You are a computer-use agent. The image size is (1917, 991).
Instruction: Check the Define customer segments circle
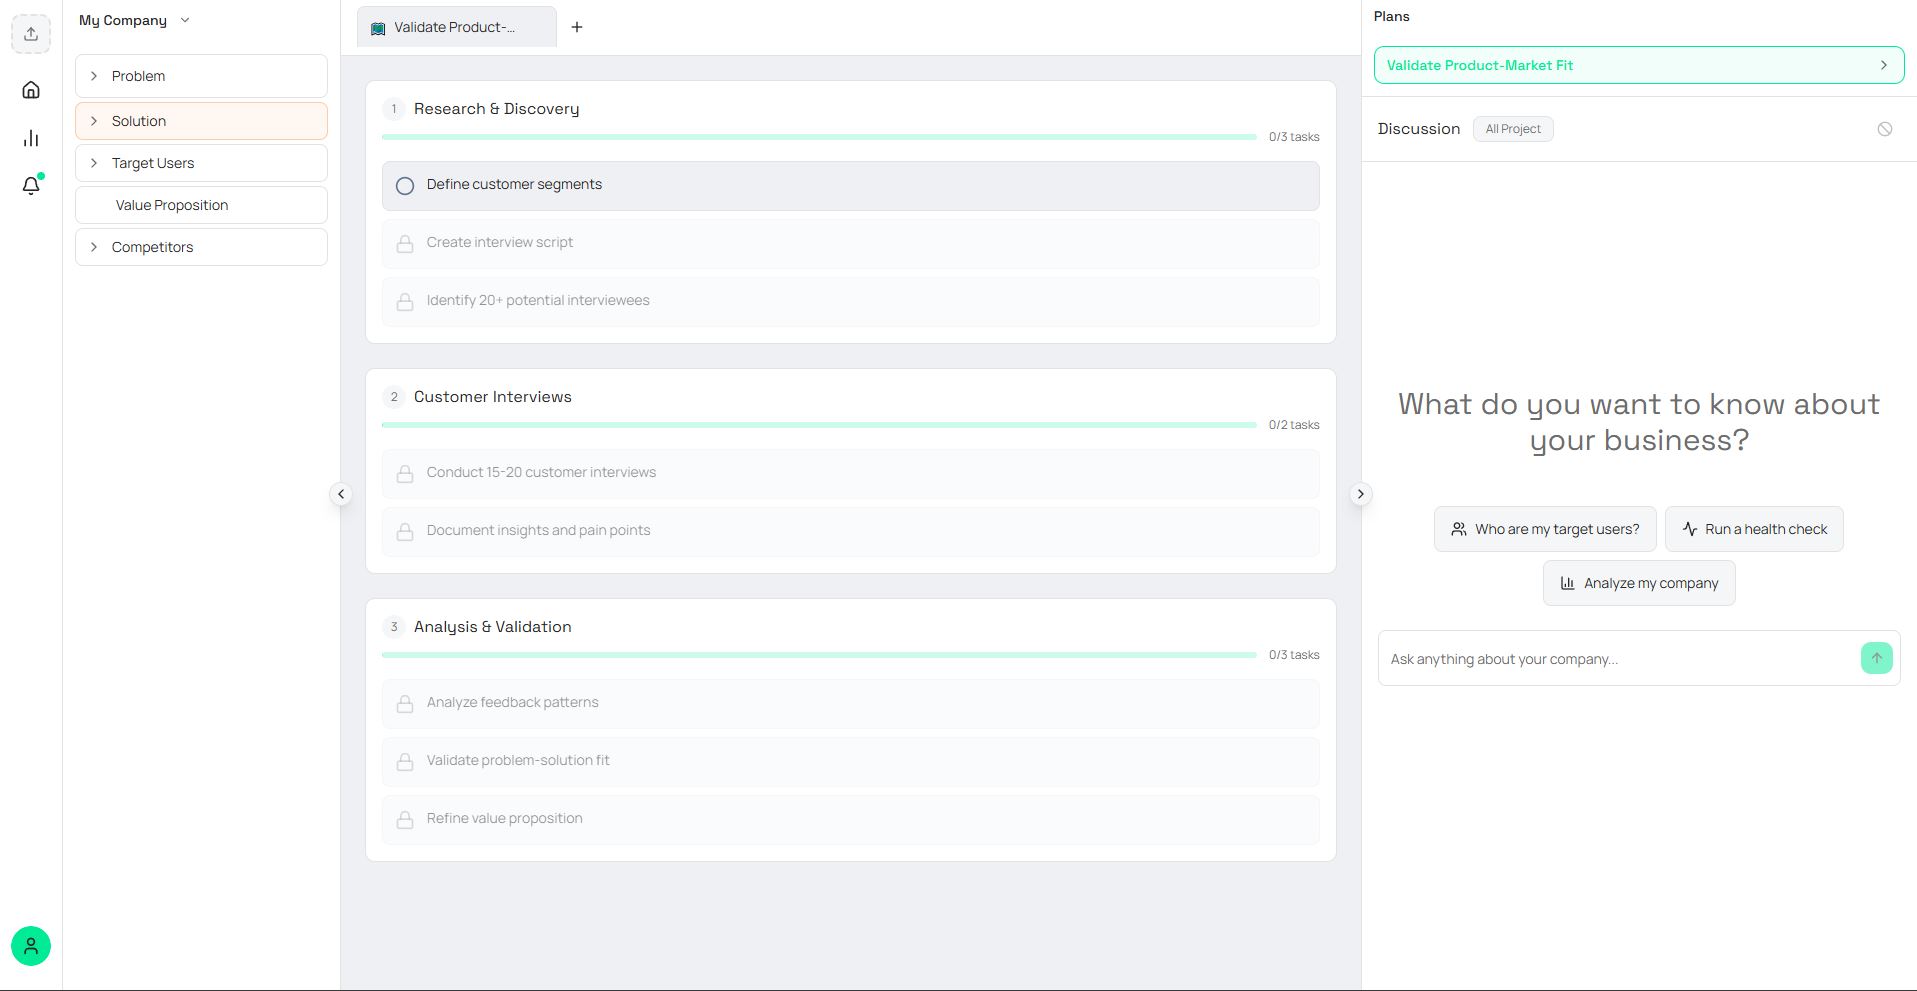[x=405, y=186]
